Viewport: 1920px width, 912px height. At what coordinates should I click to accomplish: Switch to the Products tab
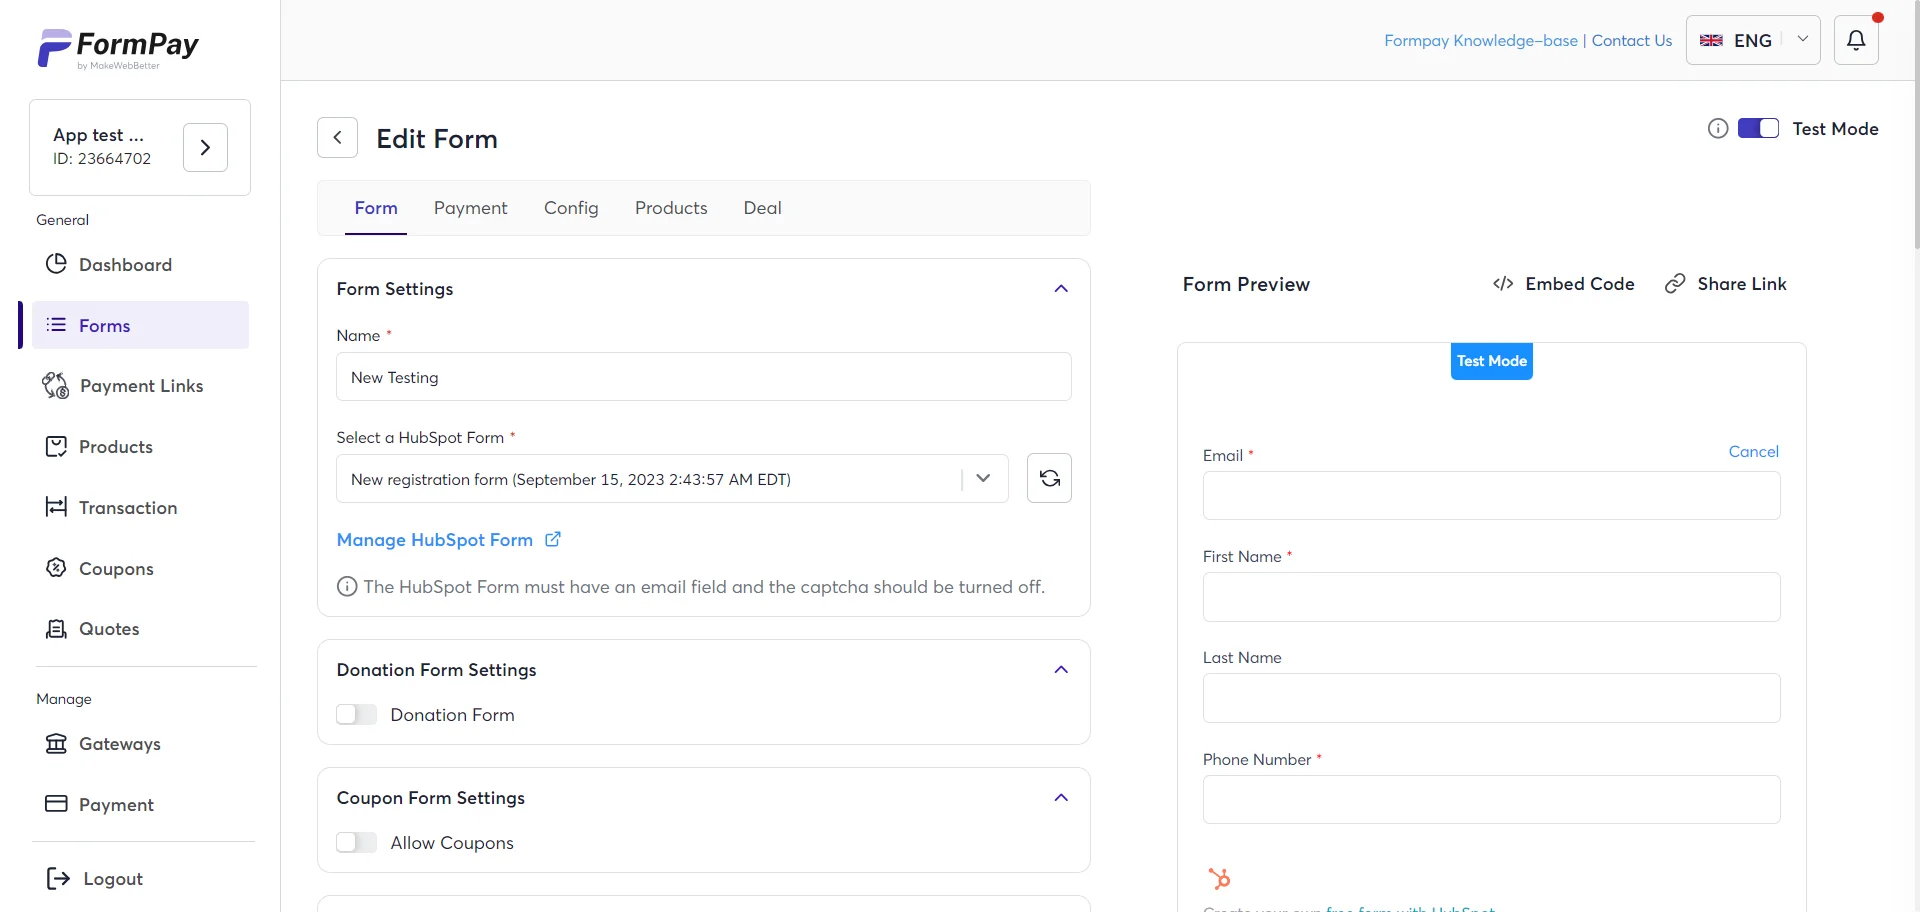click(x=671, y=208)
